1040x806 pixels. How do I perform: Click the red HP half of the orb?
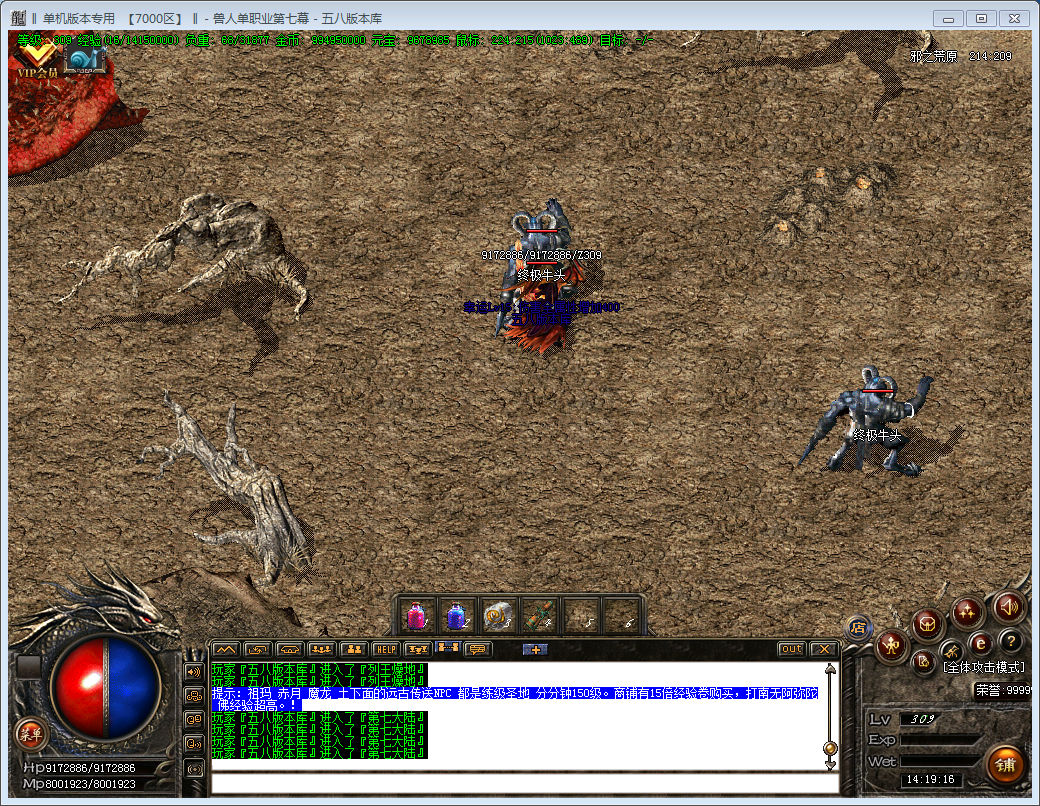coord(77,688)
